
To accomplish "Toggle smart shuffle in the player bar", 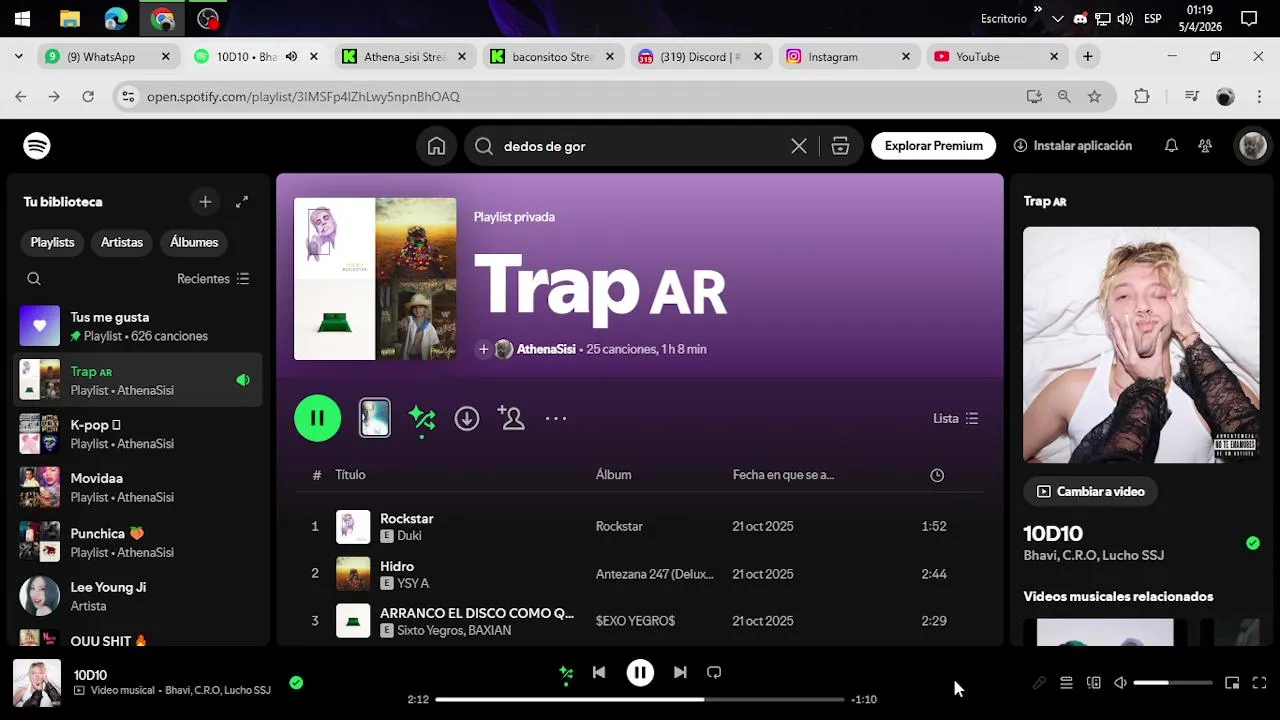I will point(566,674).
